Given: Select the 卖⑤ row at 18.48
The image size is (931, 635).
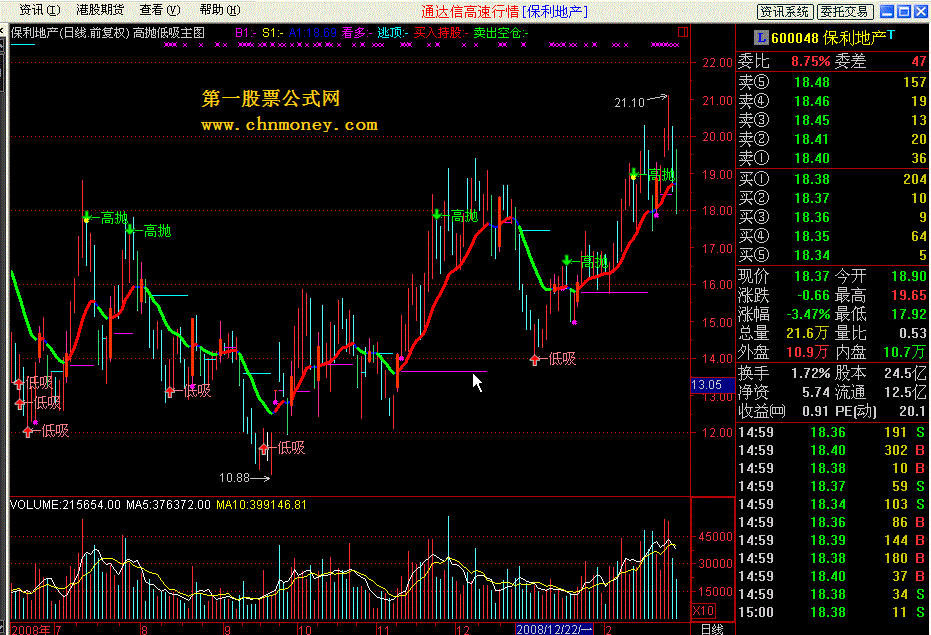Looking at the screenshot, I should pyautogui.click(x=832, y=82).
